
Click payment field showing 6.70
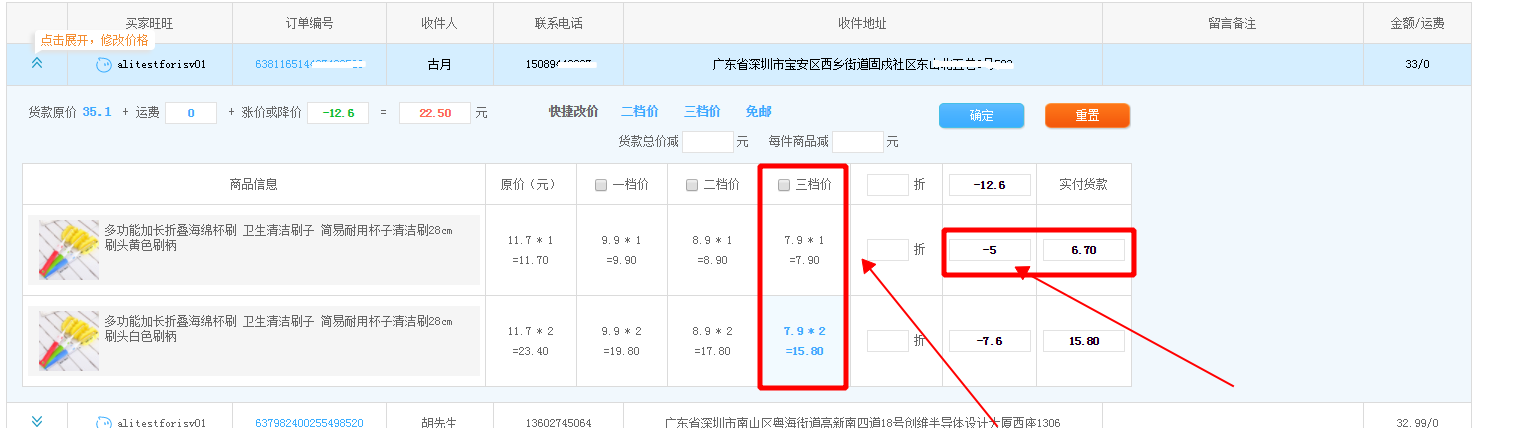(1083, 250)
